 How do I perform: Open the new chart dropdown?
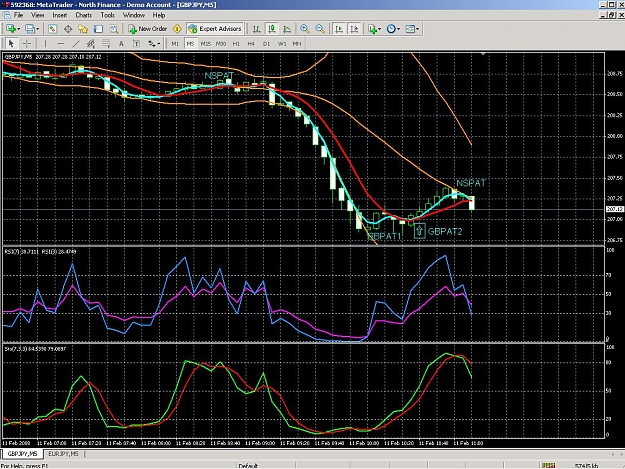pos(12,29)
